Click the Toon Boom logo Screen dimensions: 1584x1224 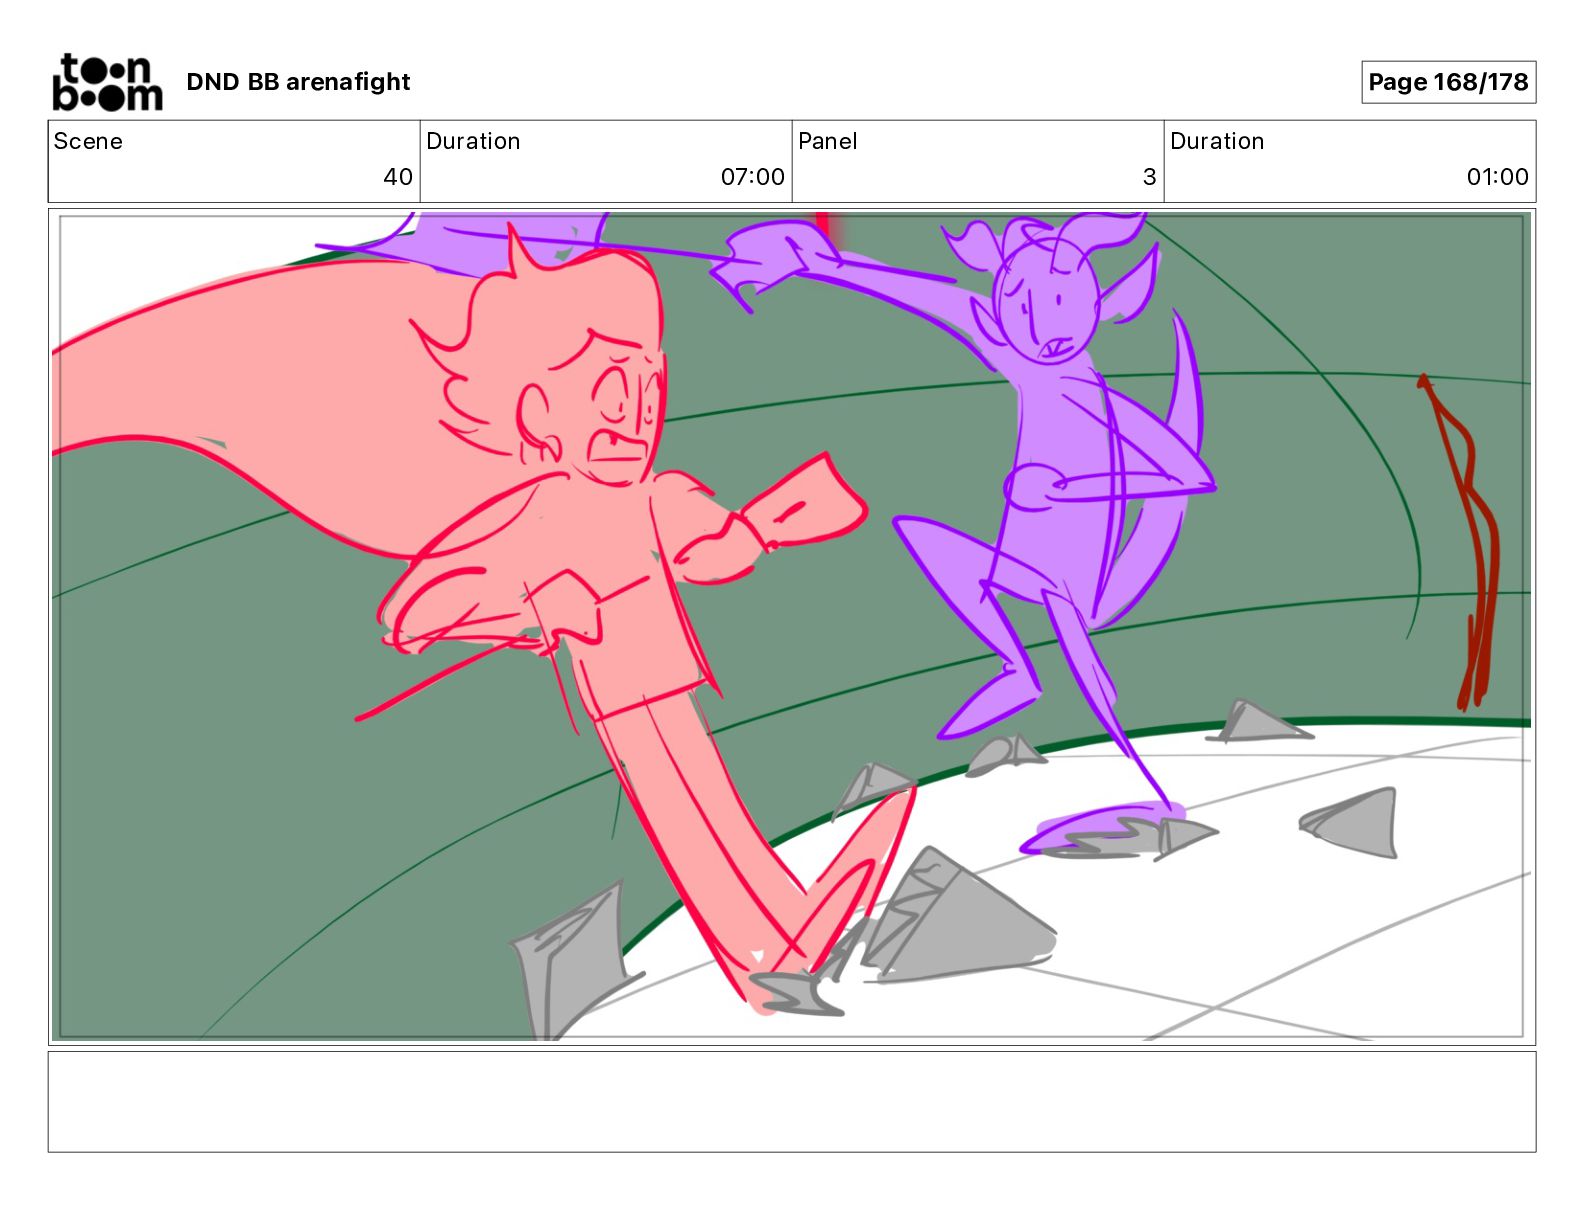[x=107, y=82]
